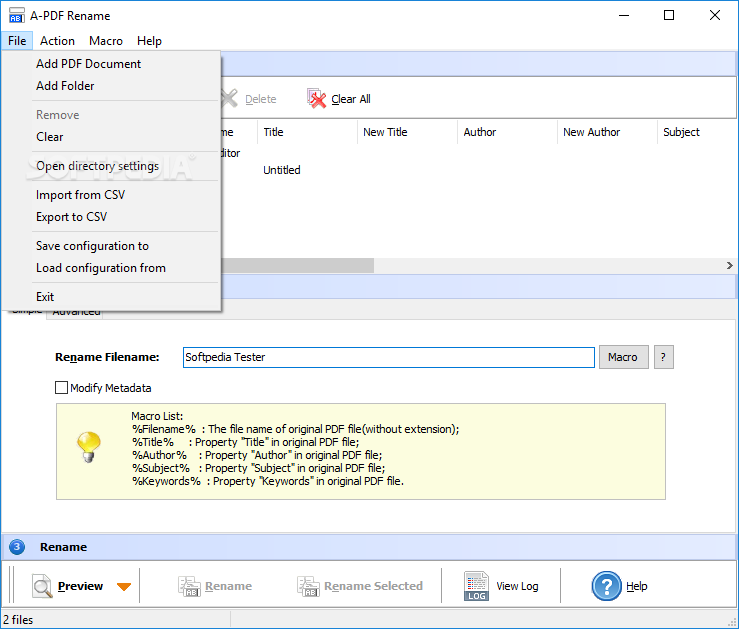739x629 pixels.
Task: Minimize the A-PDF Rename window
Action: tap(624, 15)
